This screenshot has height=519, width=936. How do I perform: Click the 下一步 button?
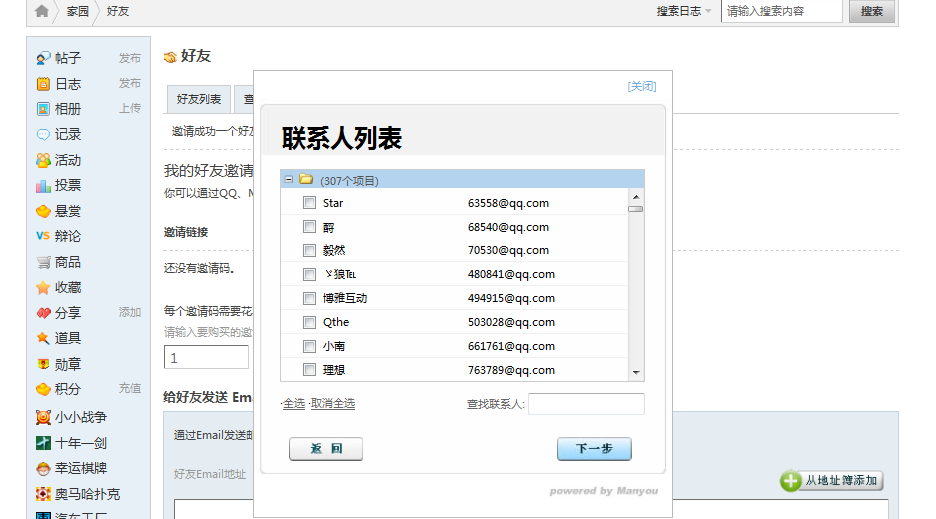point(594,449)
